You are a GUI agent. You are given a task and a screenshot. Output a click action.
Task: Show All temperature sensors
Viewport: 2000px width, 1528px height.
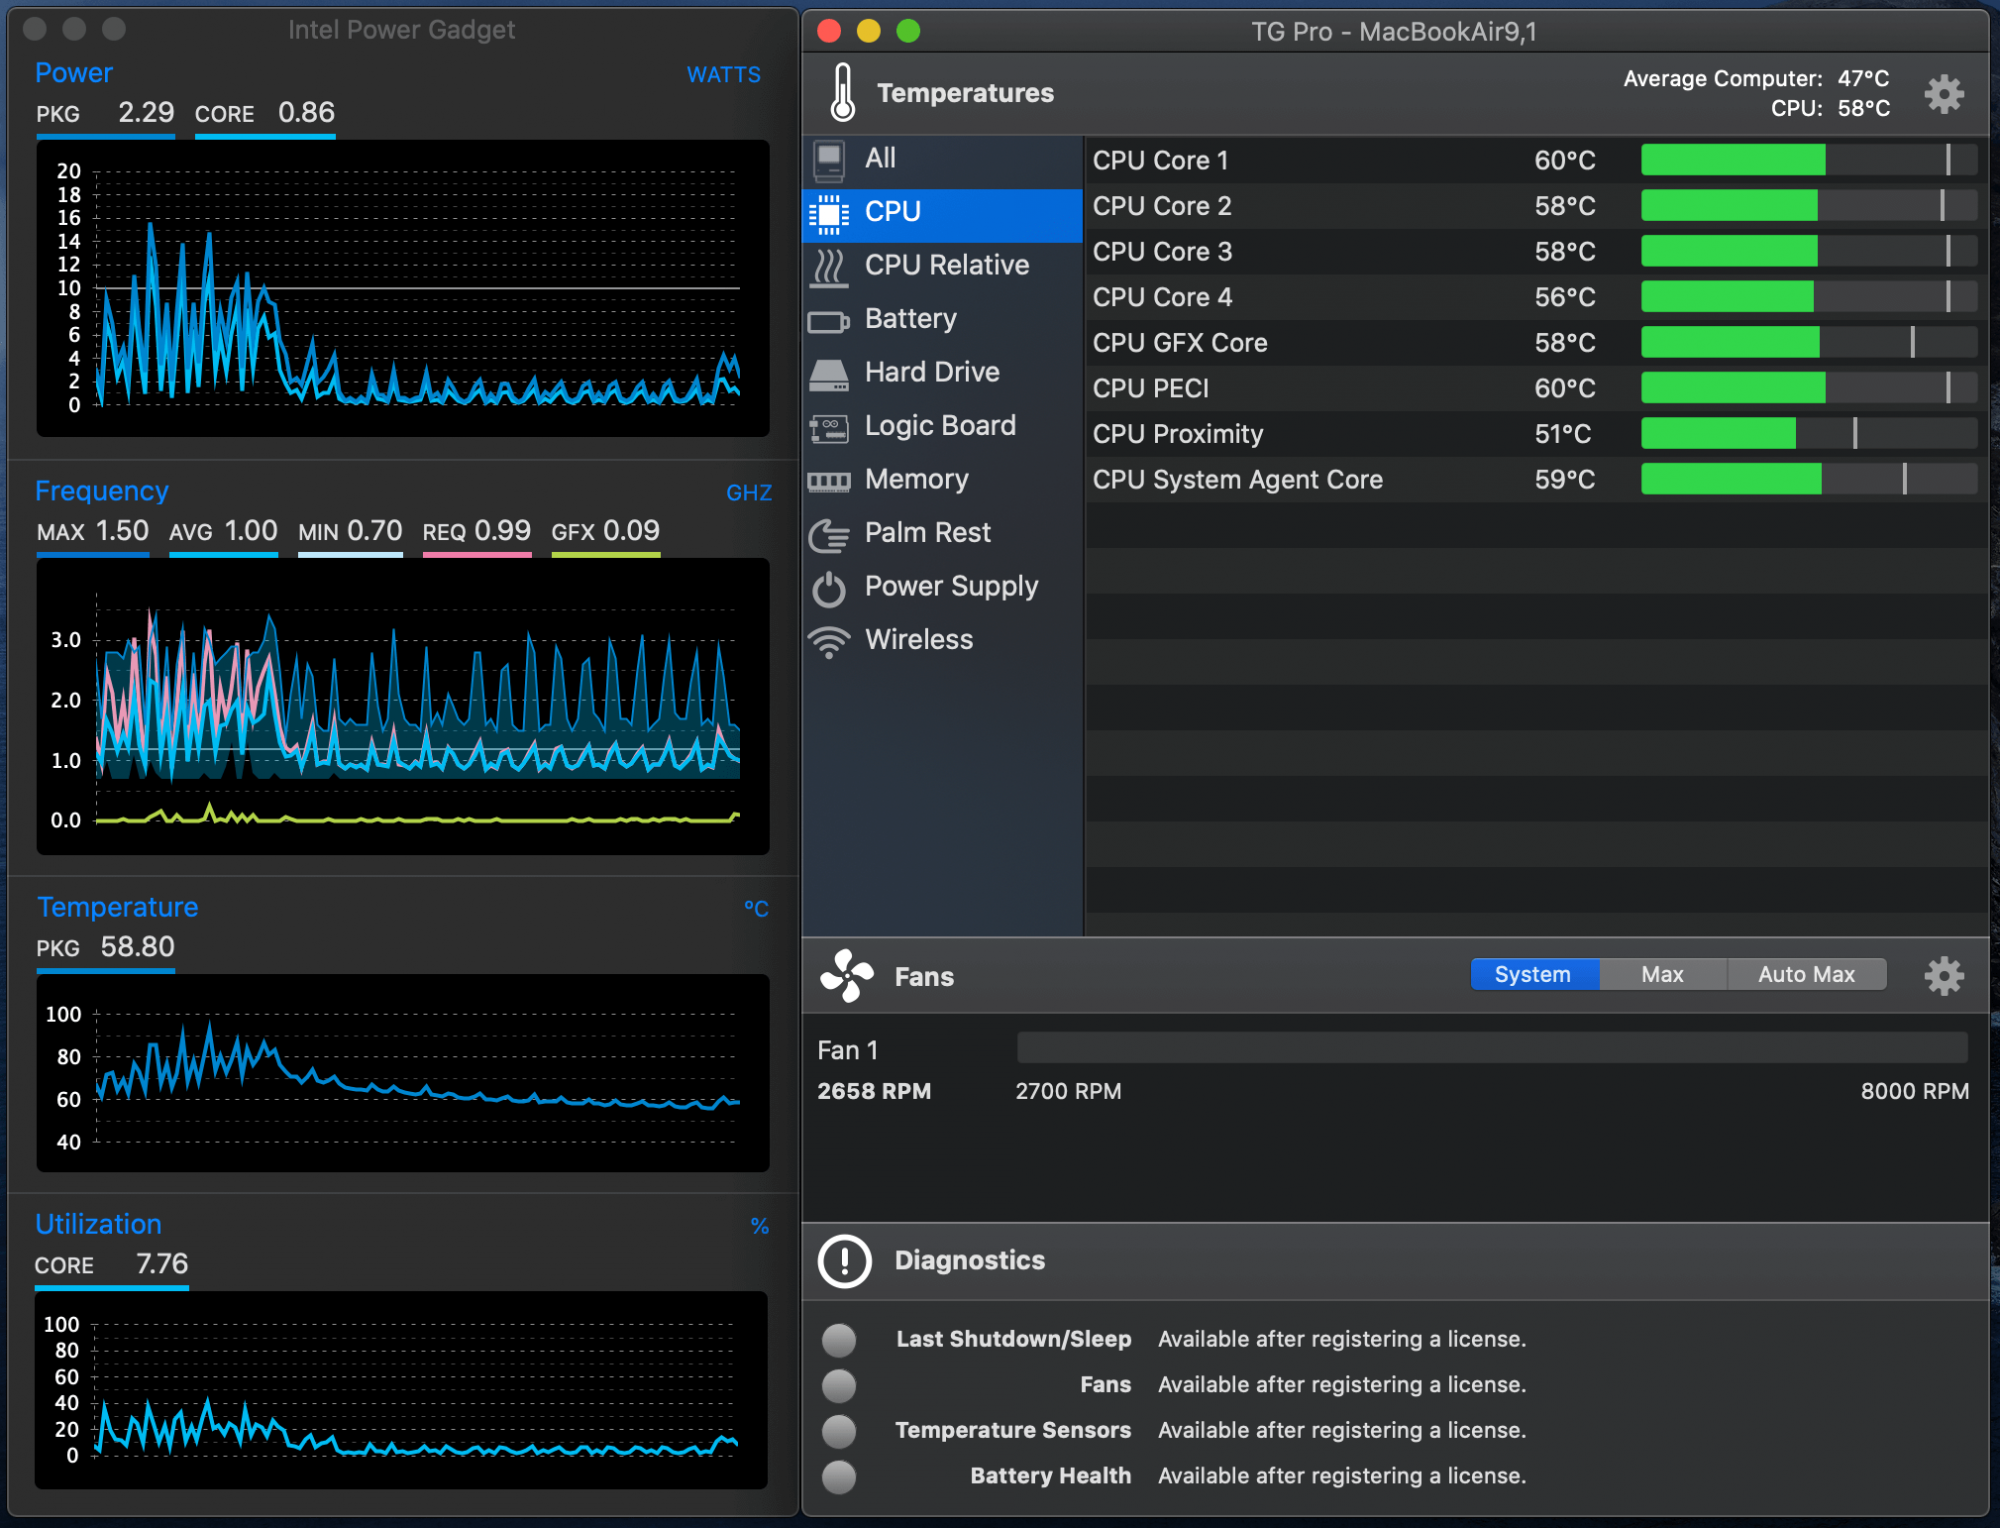click(880, 158)
